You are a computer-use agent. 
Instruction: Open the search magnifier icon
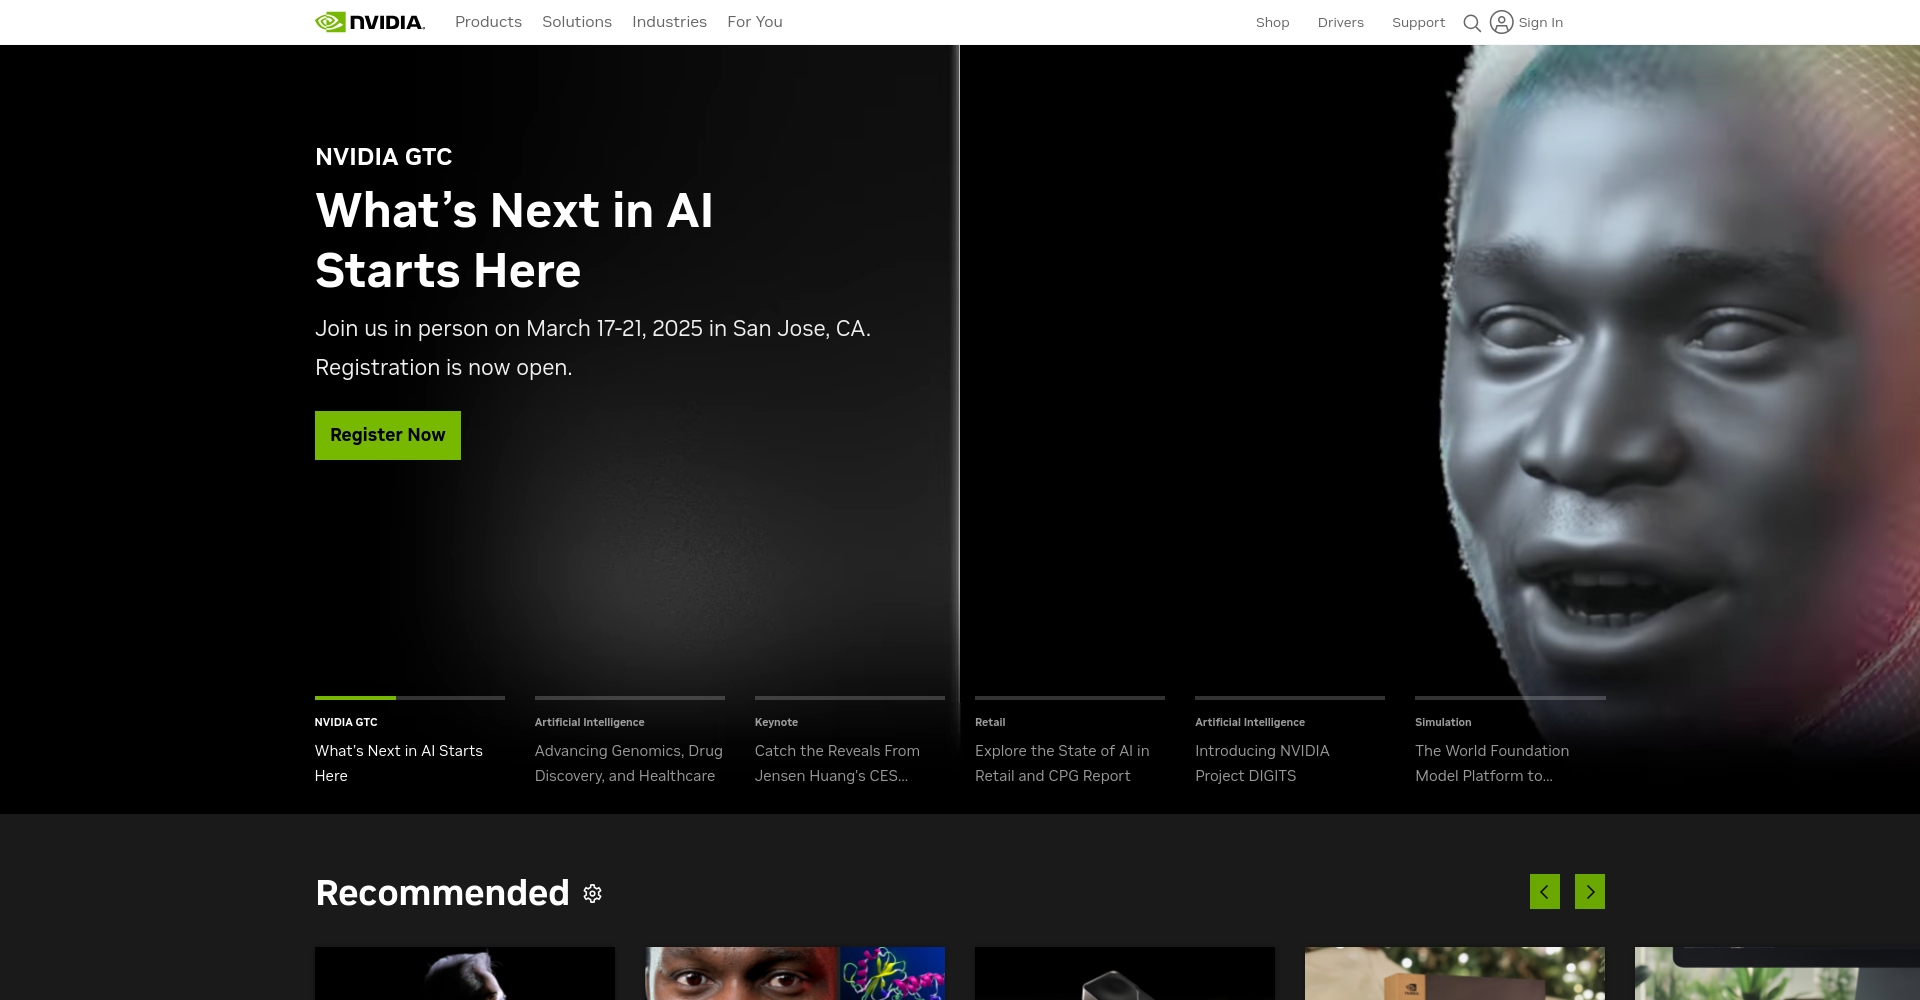tap(1472, 23)
